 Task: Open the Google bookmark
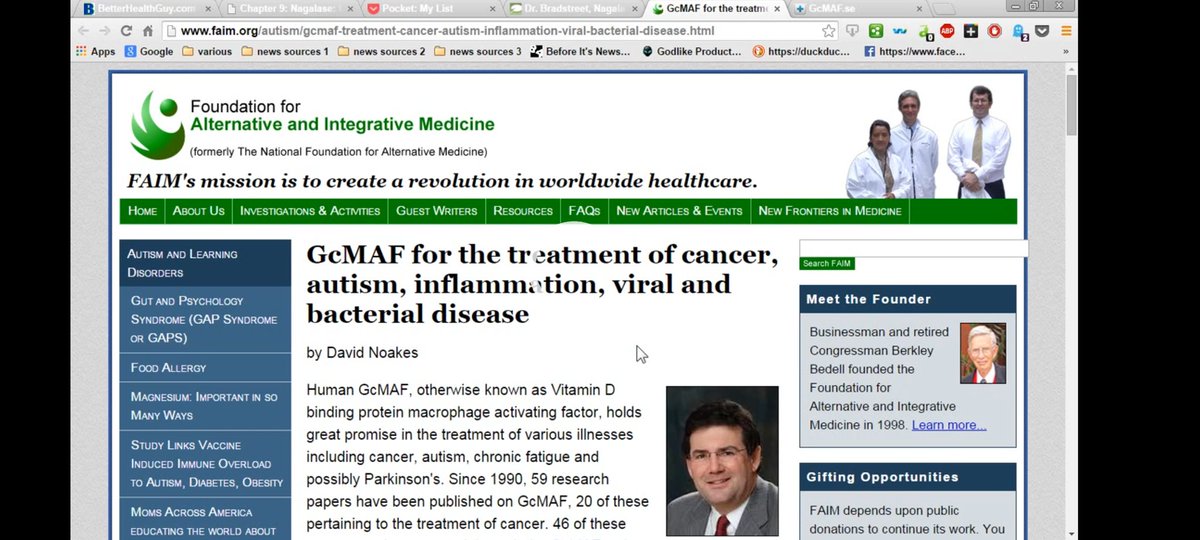[149, 51]
